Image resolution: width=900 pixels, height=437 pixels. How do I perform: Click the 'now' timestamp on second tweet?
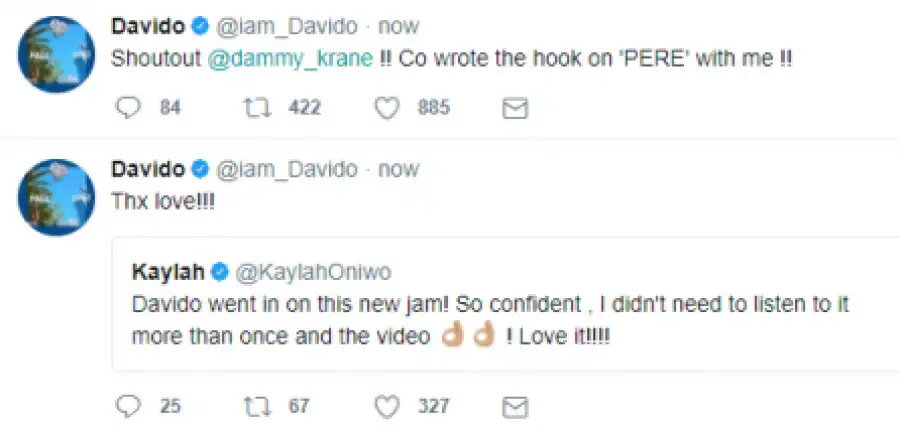coord(399,168)
